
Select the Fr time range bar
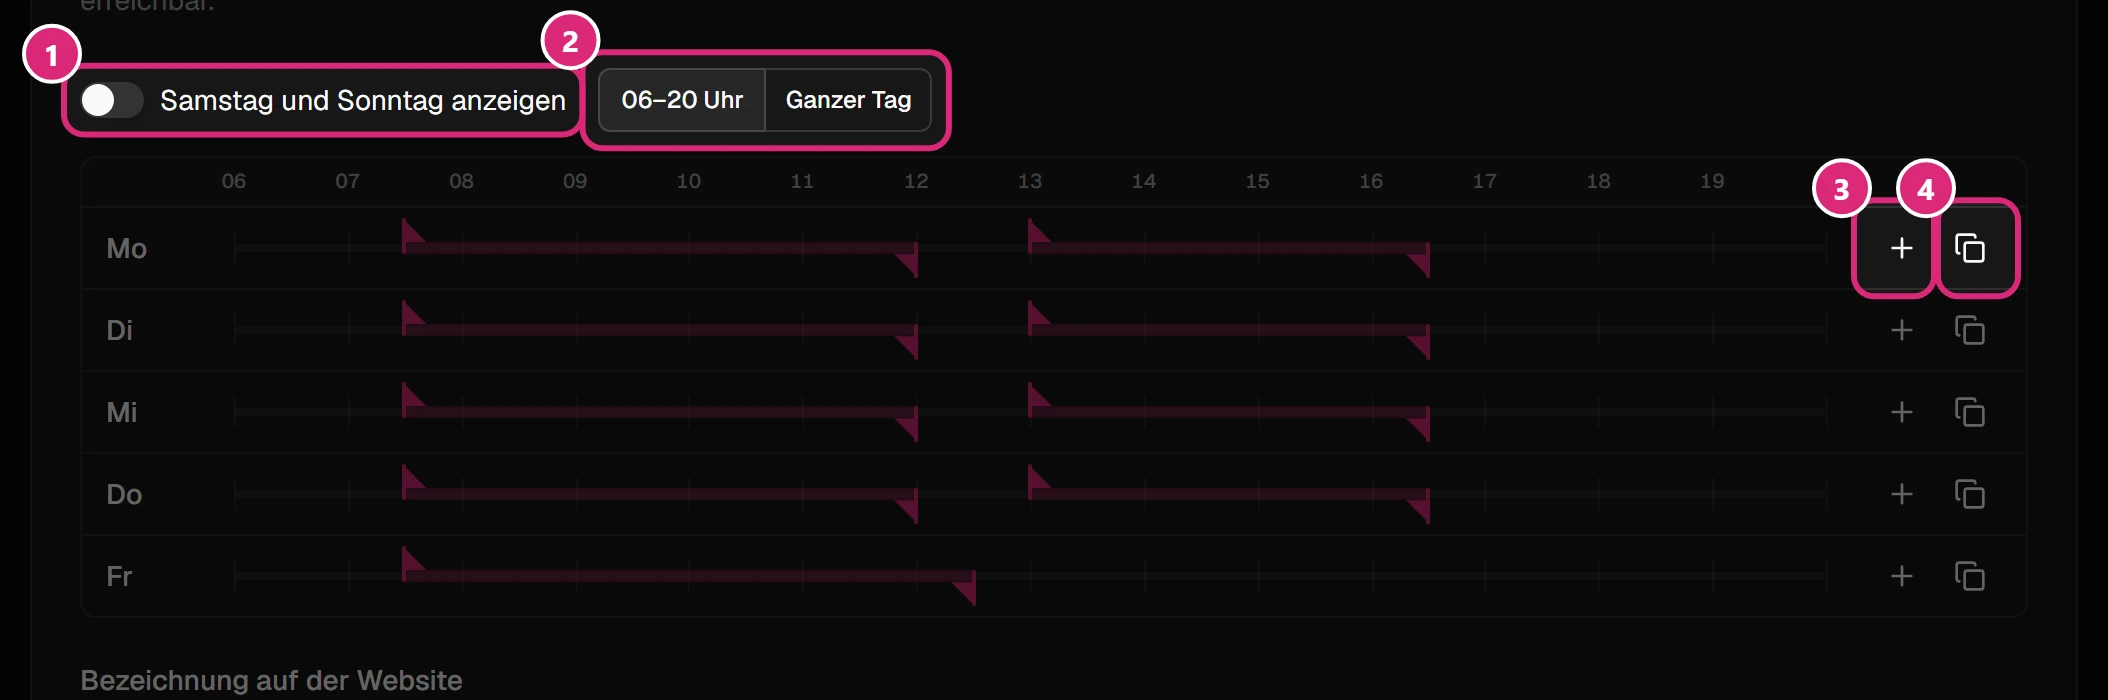(x=689, y=576)
